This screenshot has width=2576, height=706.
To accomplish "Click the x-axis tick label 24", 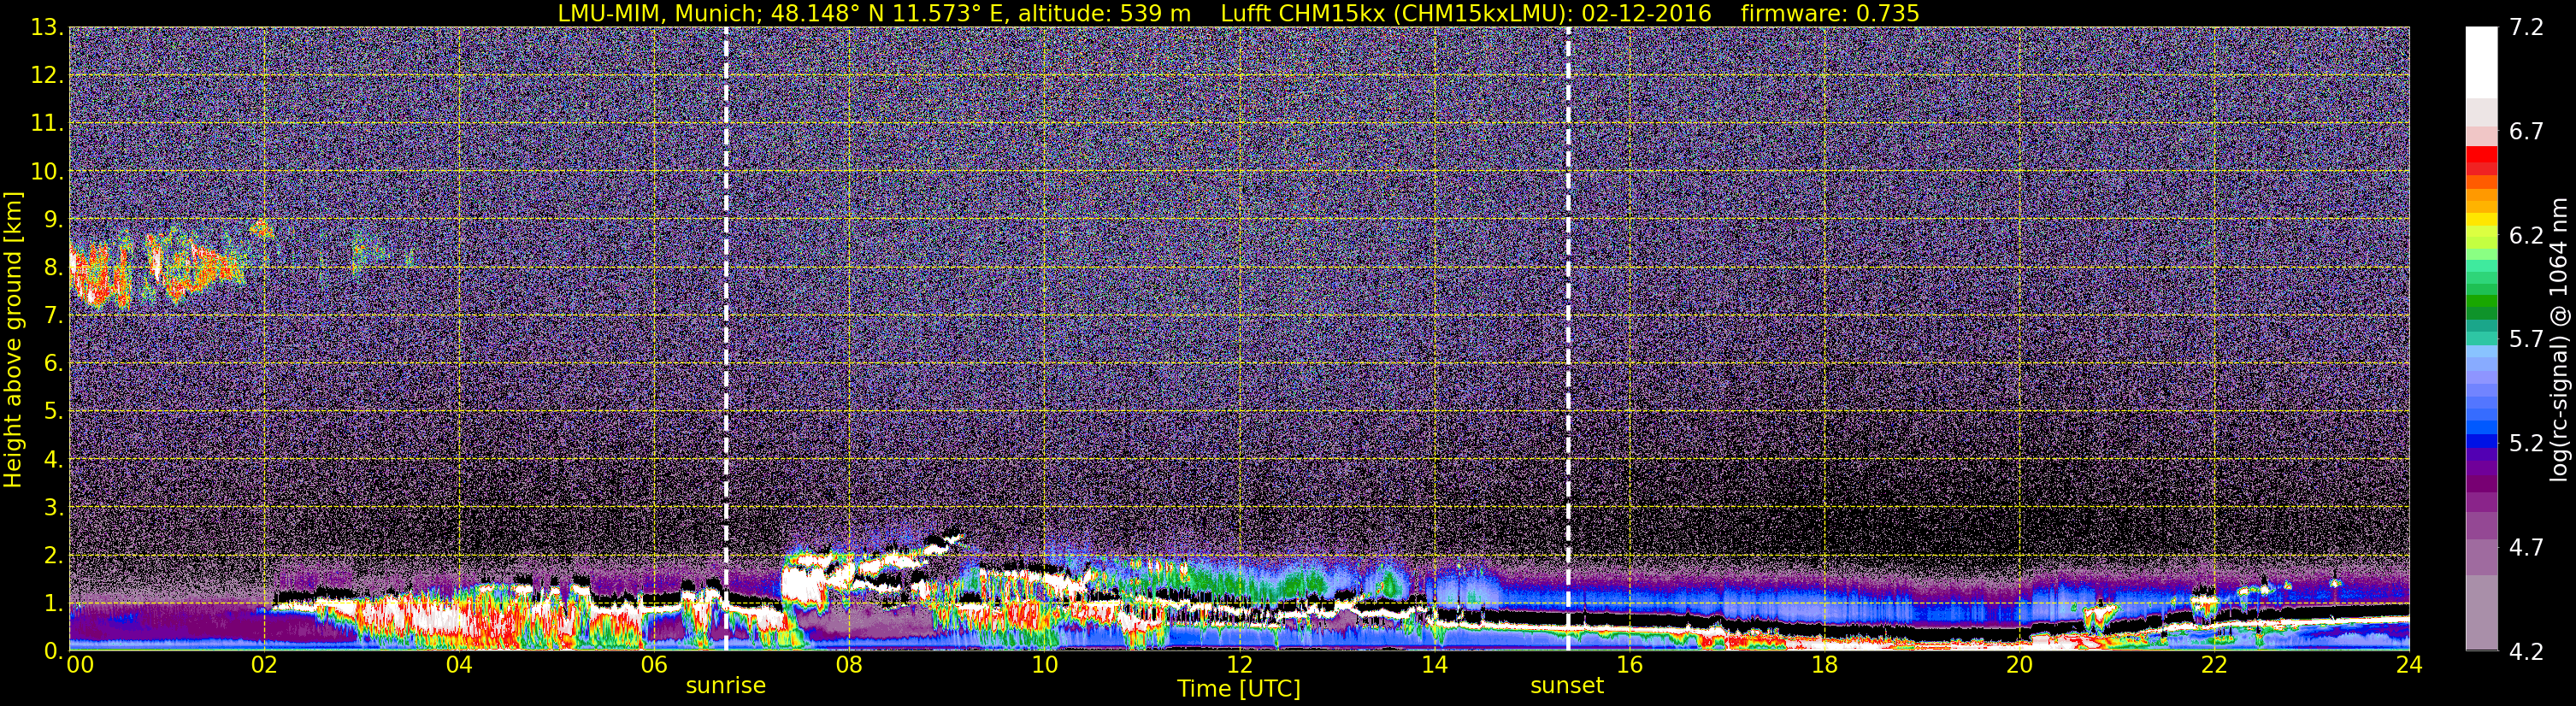I will [x=2409, y=665].
